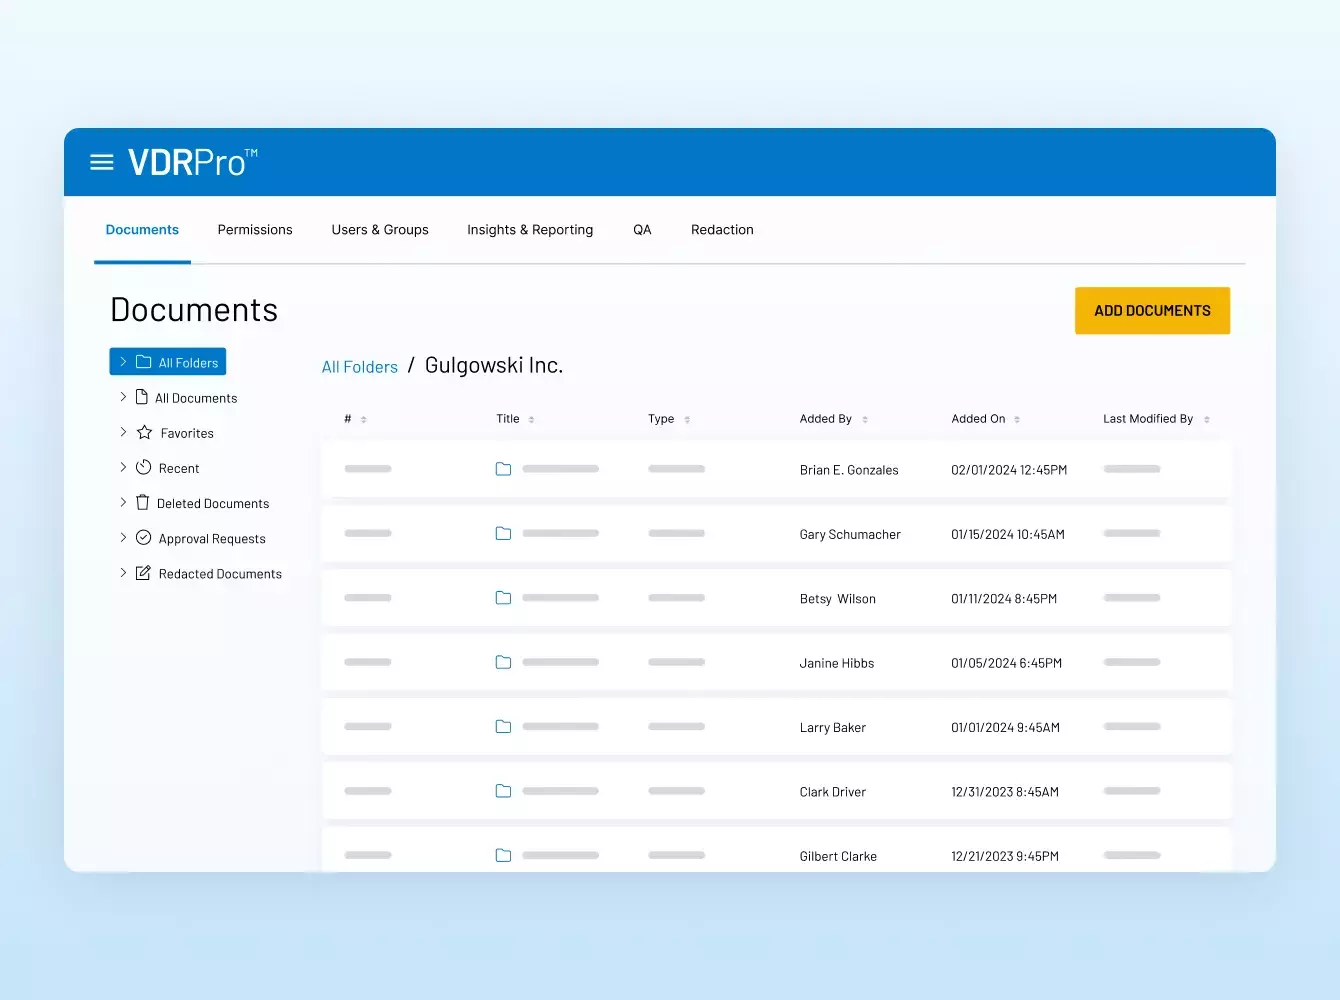Open the Insights & Reporting tab
Screen dimensions: 1340x1000
coord(530,230)
